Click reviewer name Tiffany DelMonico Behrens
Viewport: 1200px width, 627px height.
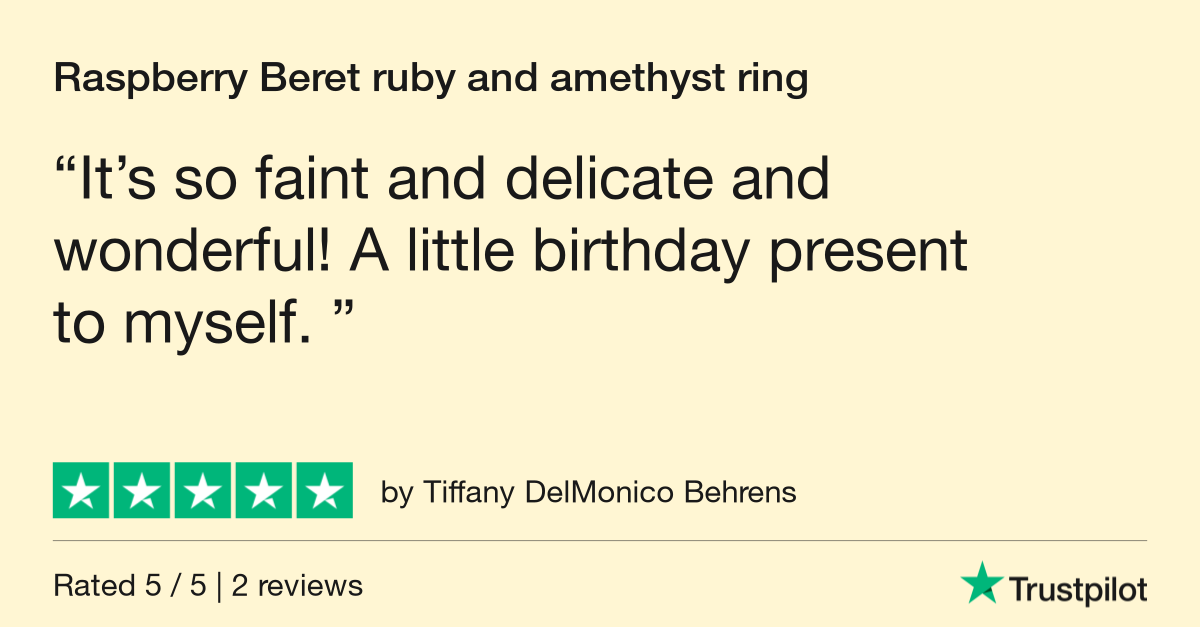[x=609, y=493]
